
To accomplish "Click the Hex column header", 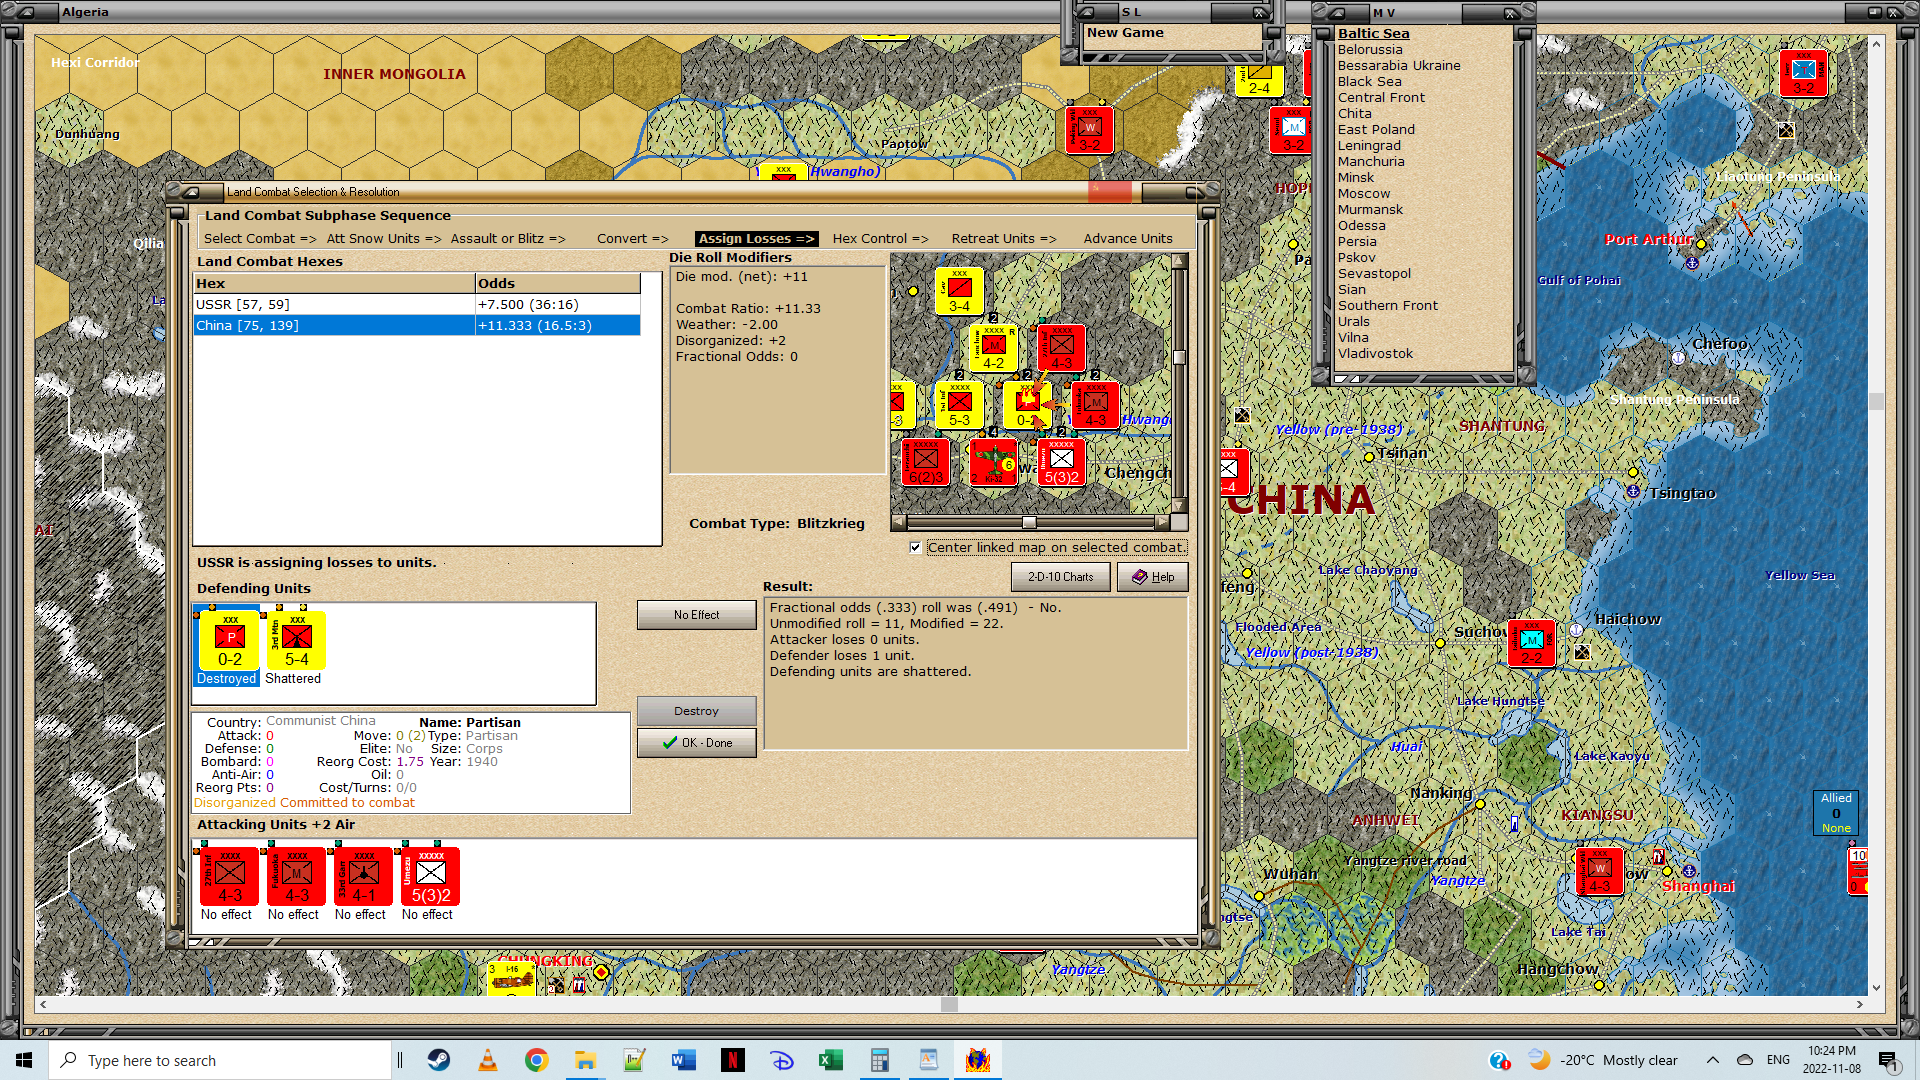I will tap(334, 283).
